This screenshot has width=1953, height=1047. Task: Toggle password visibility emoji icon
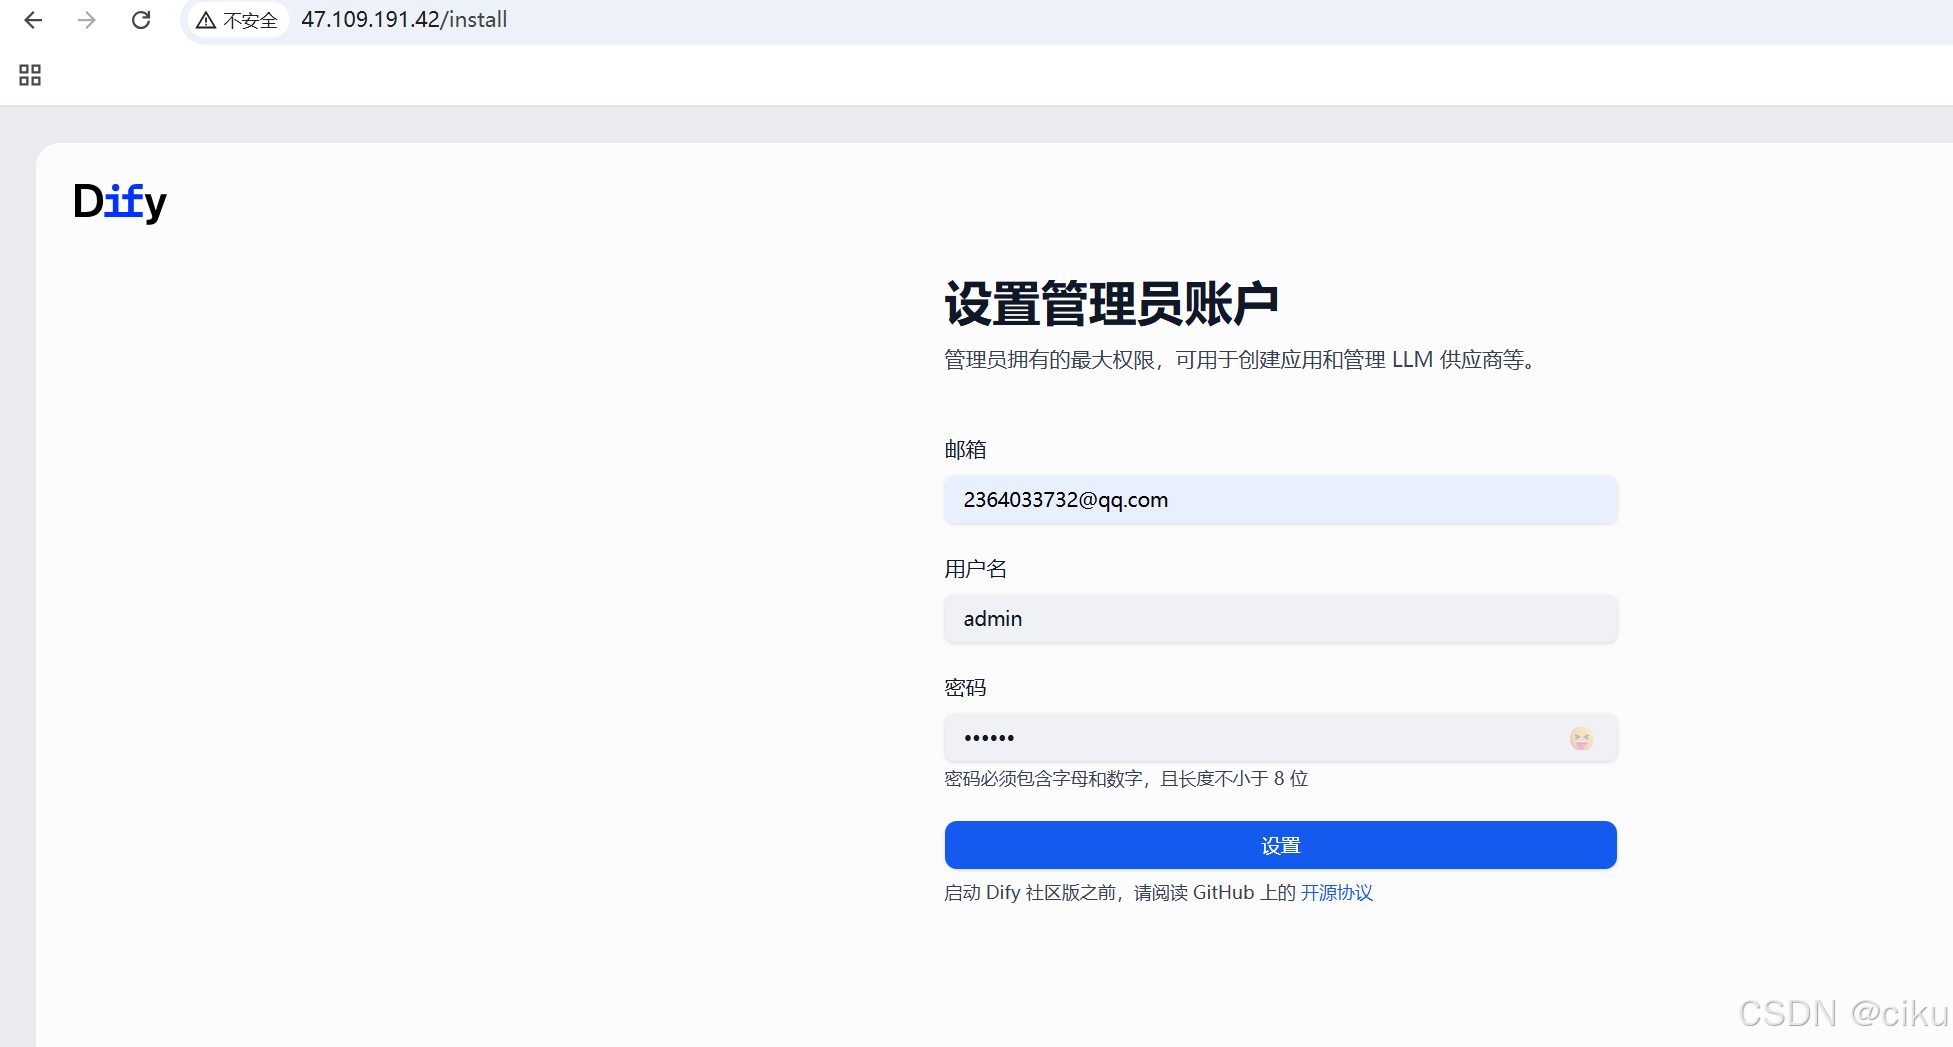click(1581, 738)
